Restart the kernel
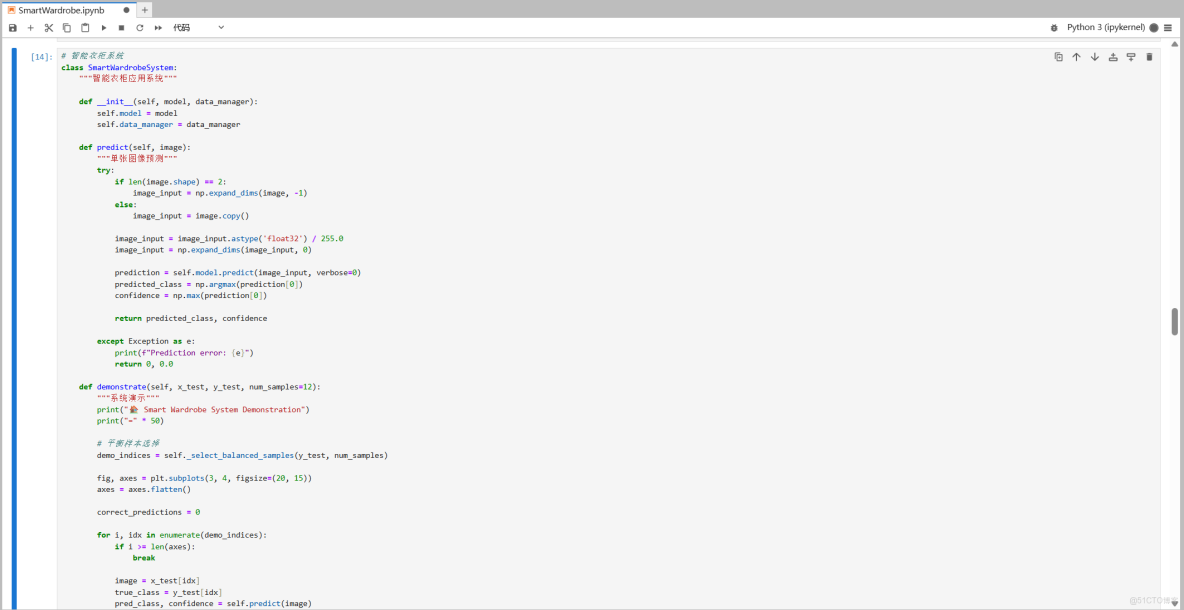Viewport: 1184px width, 610px height. 139,27
